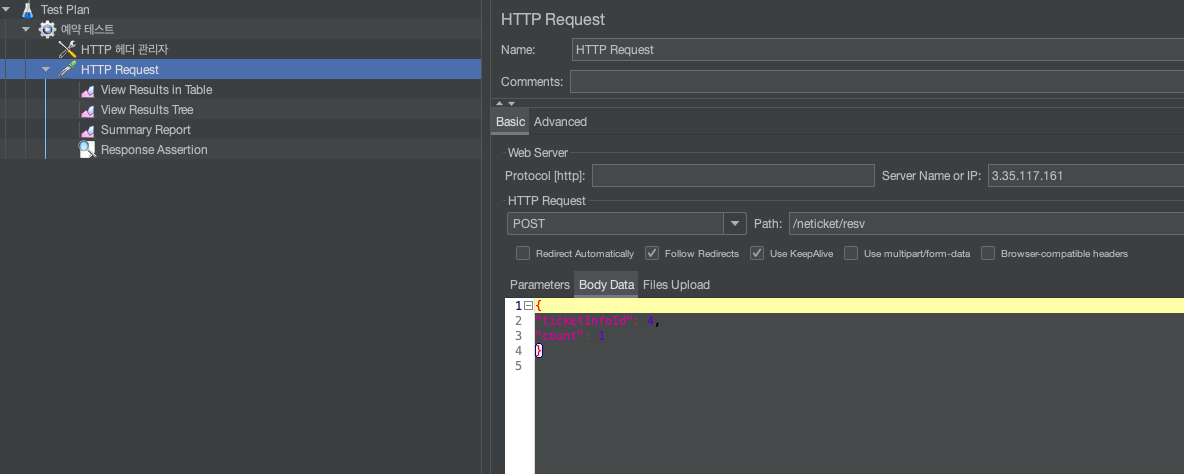Open the Parameters tab
Viewport: 1184px width, 474px height.
pos(539,285)
